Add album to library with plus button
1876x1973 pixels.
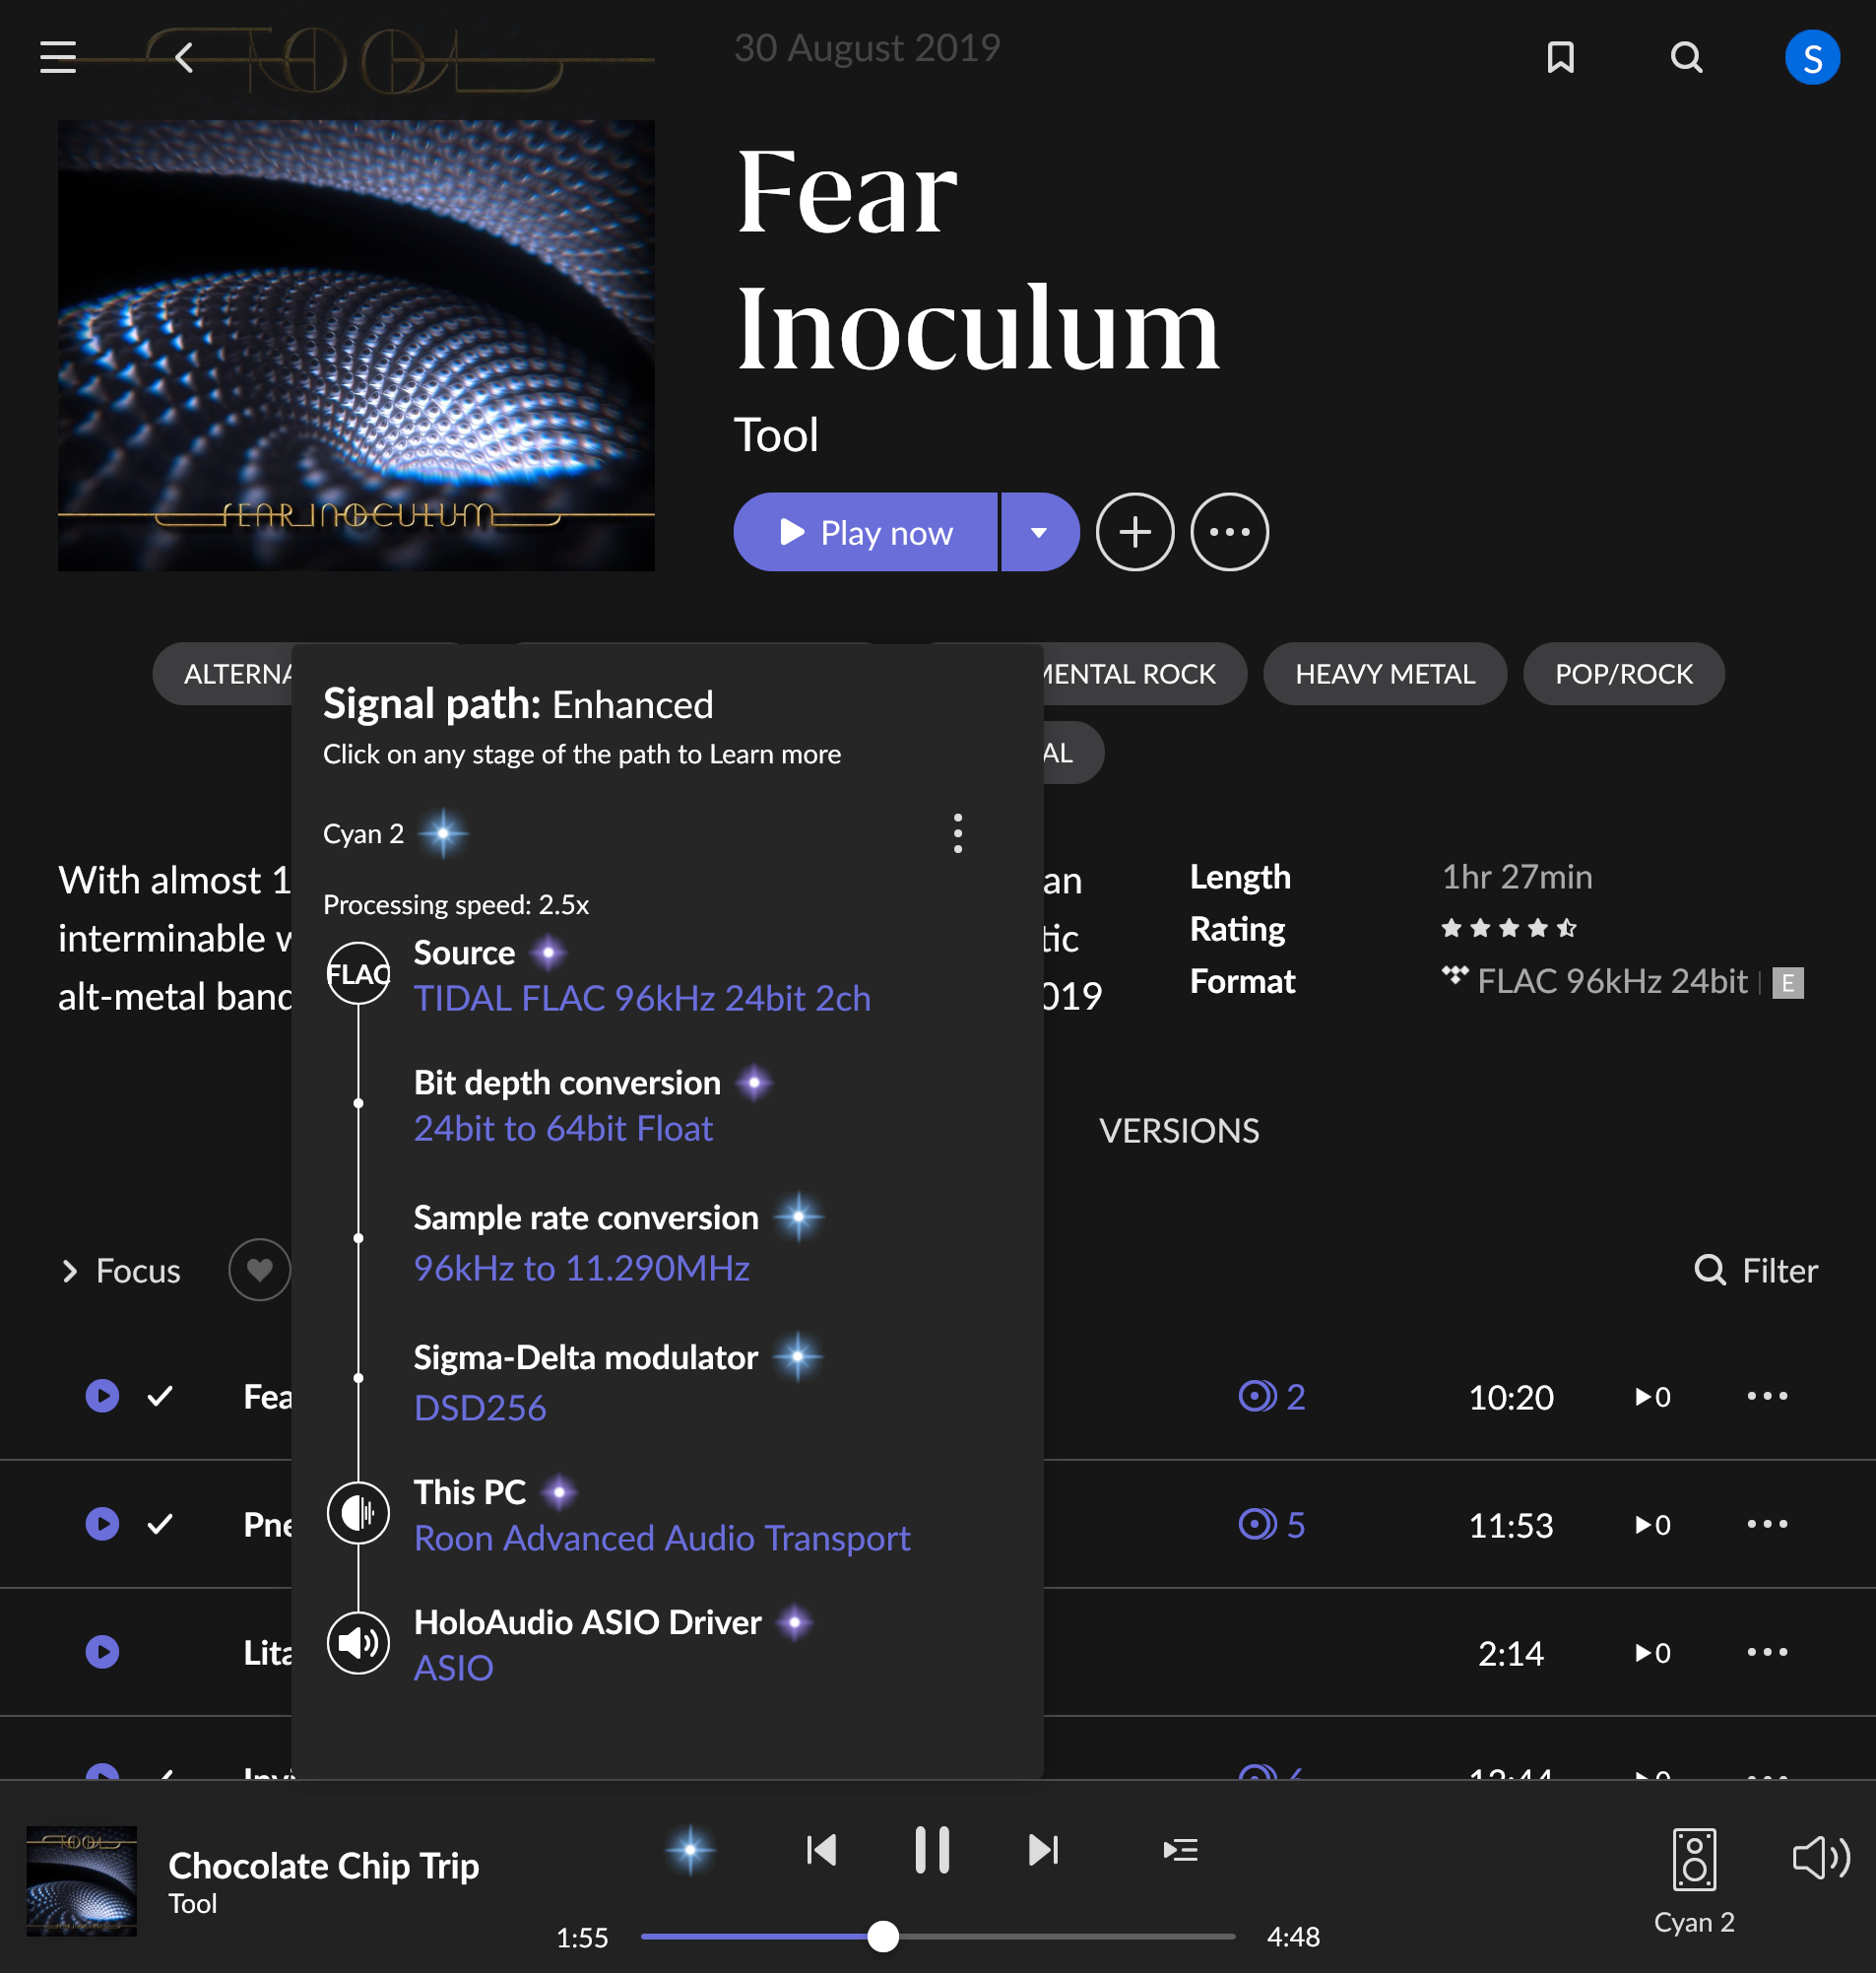[x=1134, y=532]
